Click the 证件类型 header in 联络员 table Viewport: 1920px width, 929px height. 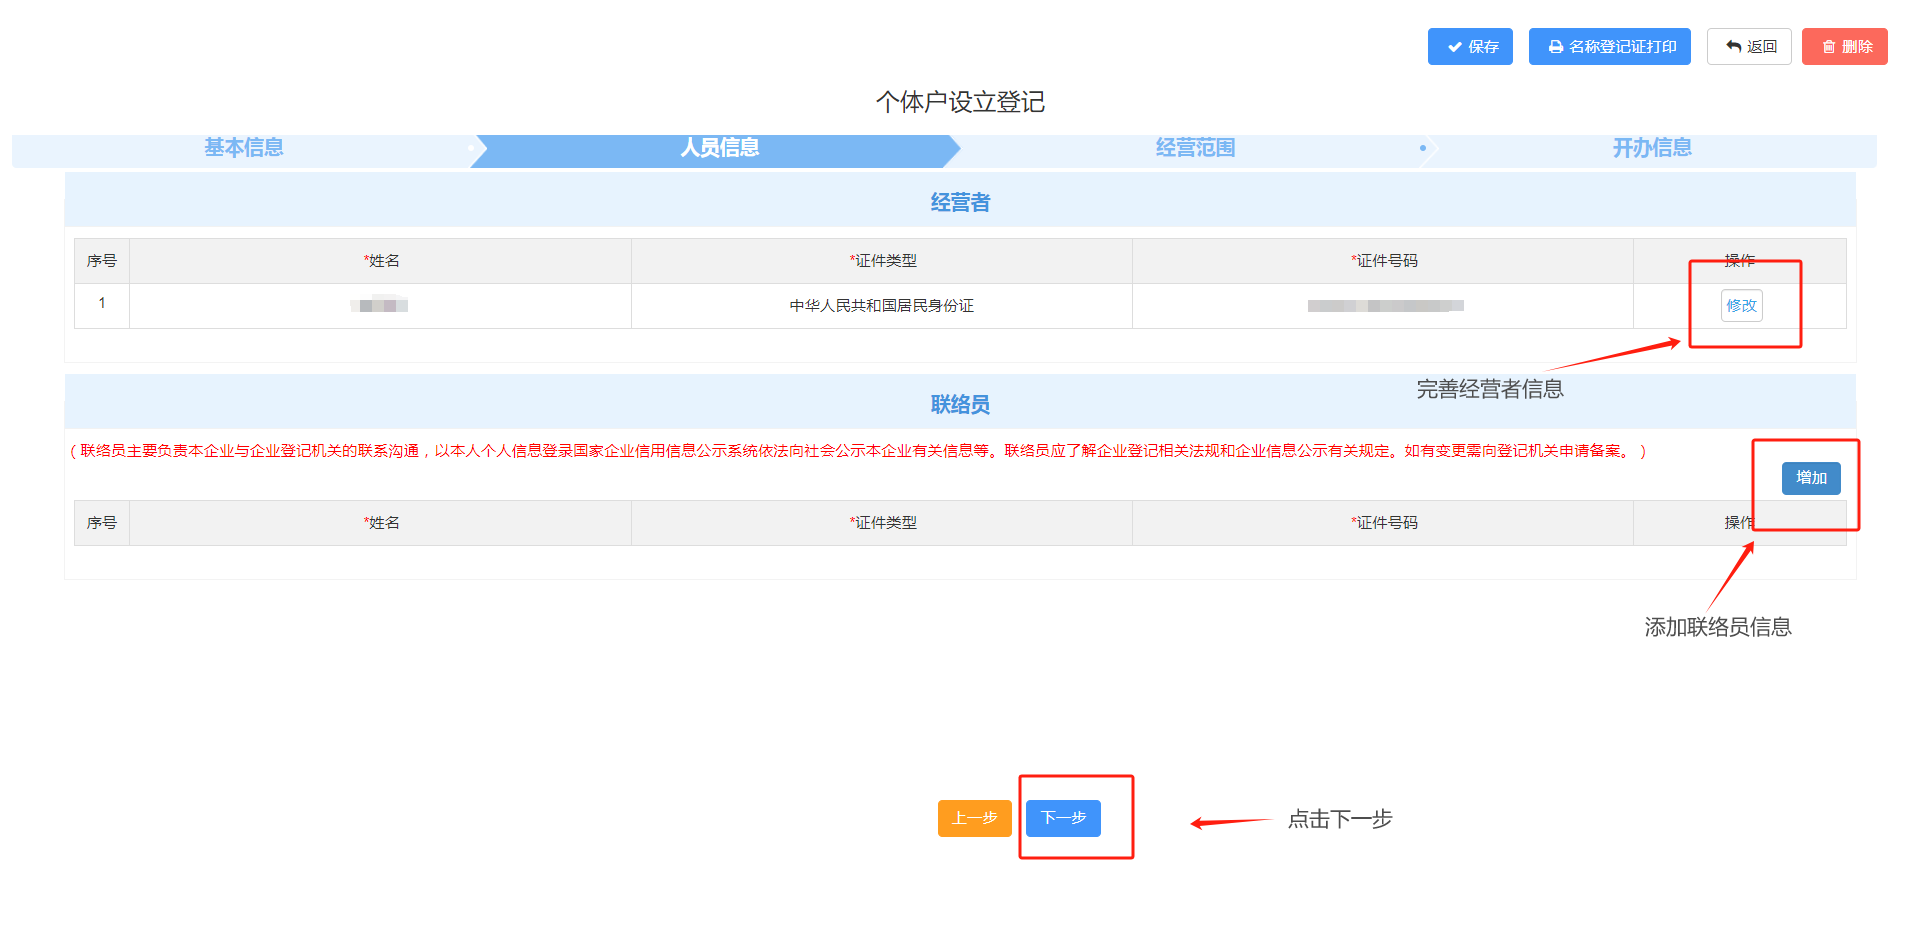click(x=882, y=523)
